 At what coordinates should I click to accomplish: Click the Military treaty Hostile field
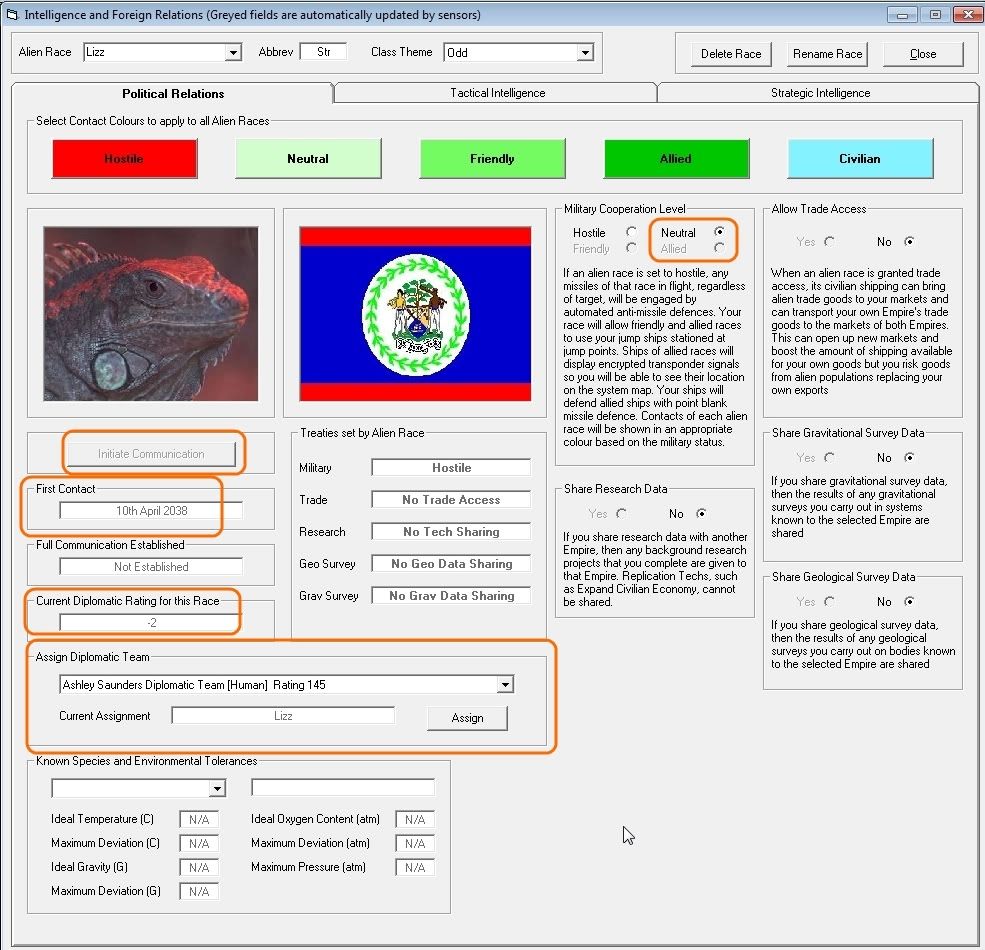[x=451, y=467]
